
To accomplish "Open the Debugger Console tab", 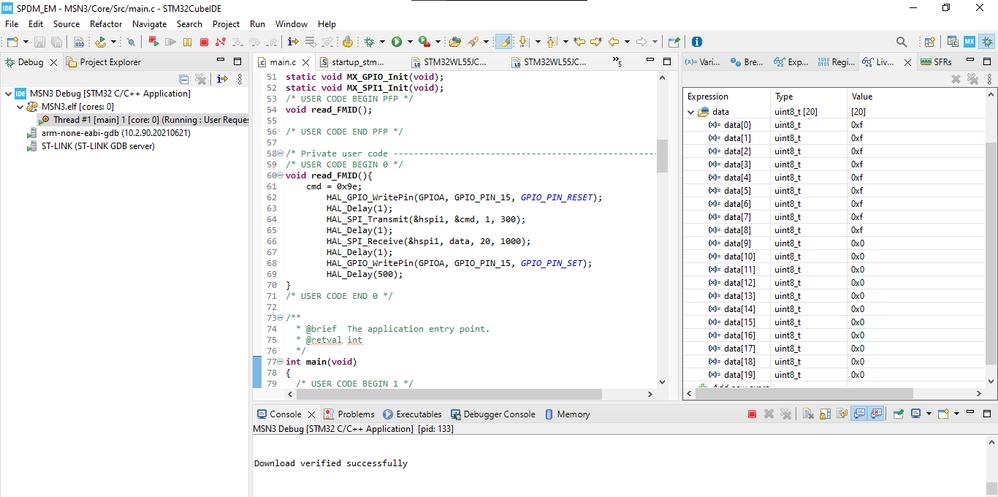I will (493, 414).
